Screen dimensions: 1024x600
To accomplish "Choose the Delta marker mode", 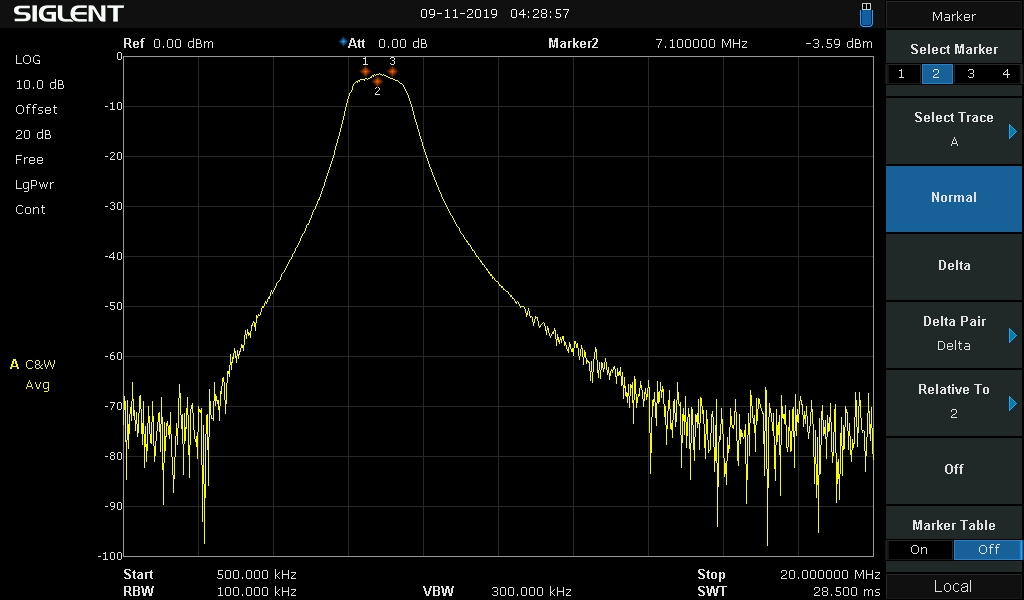I will click(953, 266).
